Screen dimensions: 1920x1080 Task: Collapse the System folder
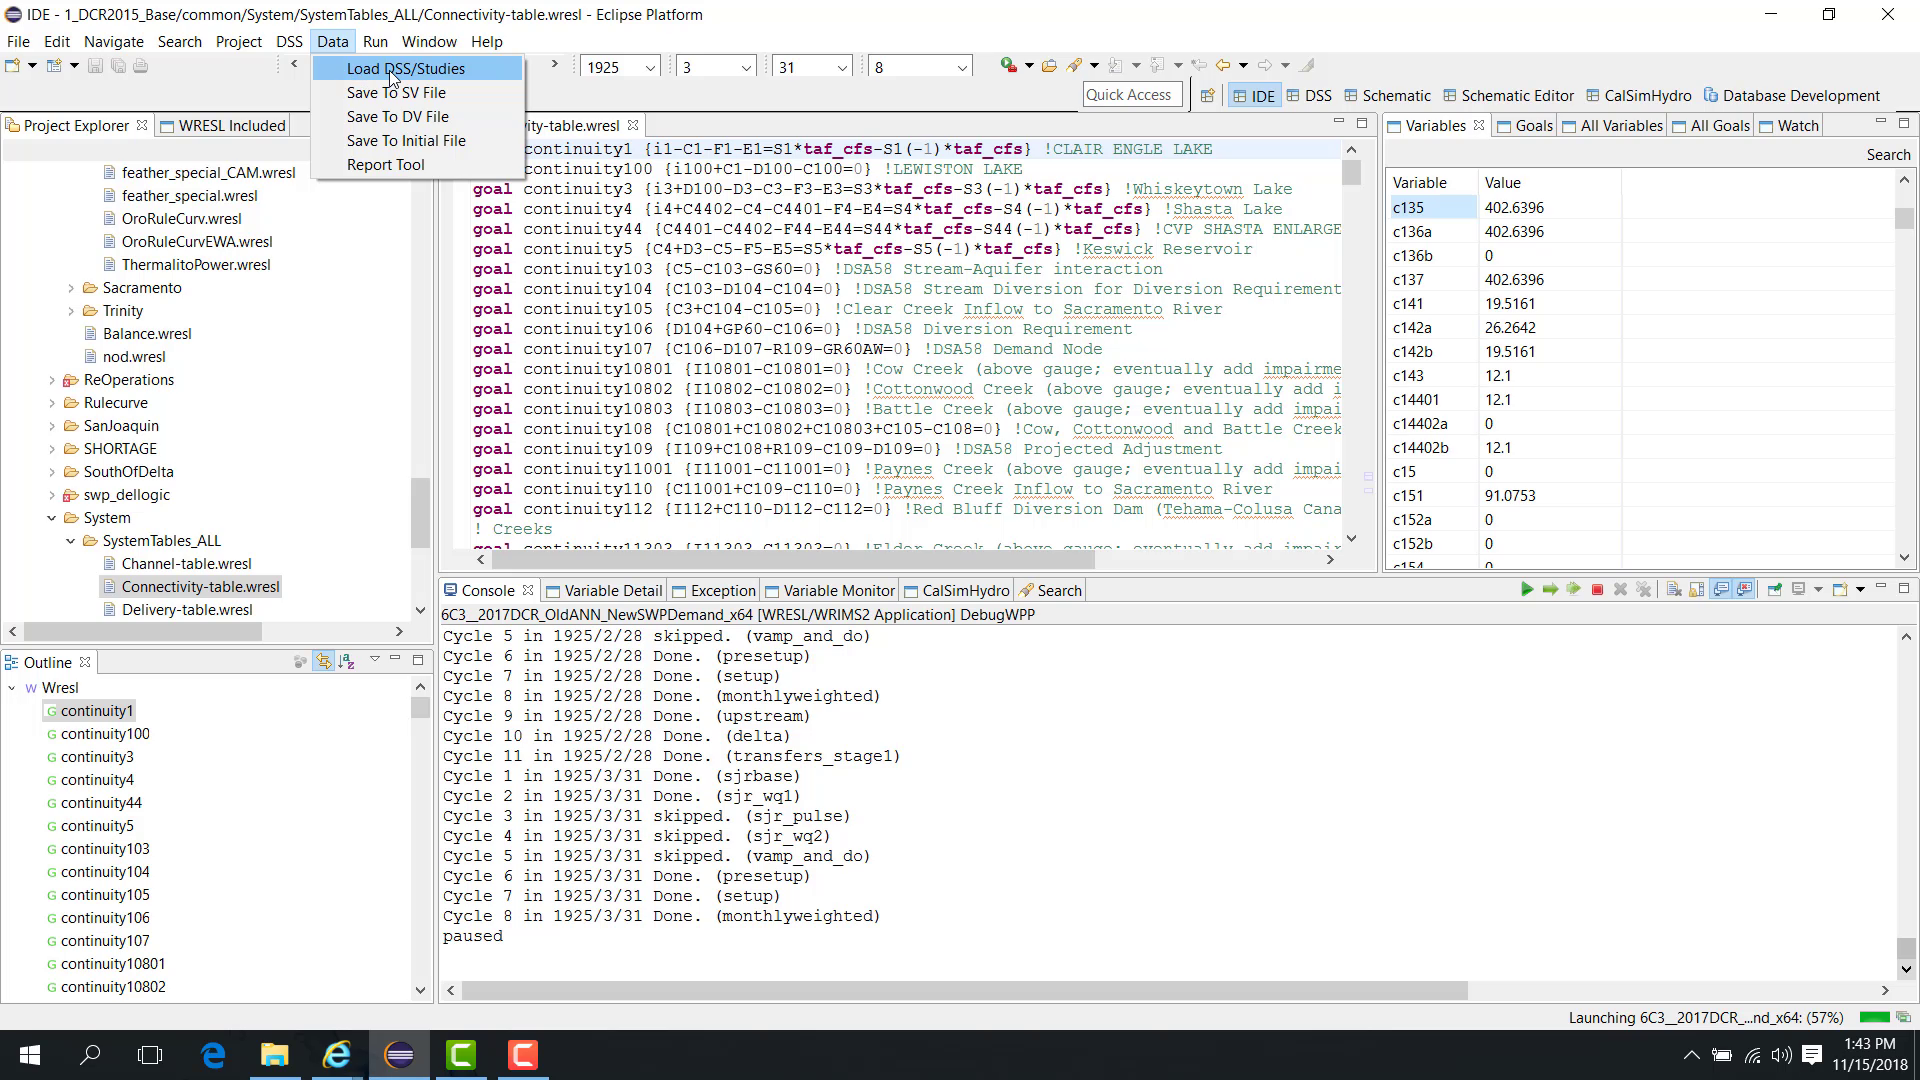[x=52, y=518]
